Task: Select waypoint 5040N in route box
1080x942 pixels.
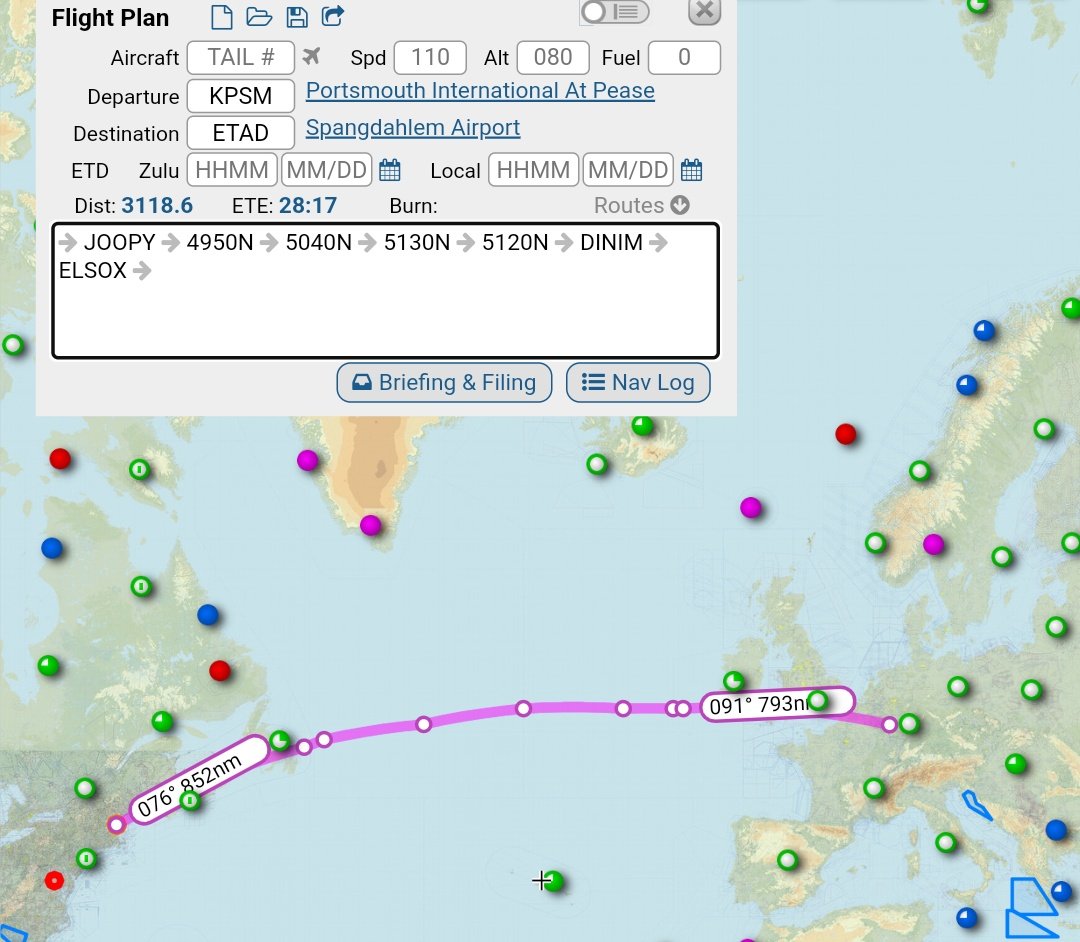Action: (318, 242)
